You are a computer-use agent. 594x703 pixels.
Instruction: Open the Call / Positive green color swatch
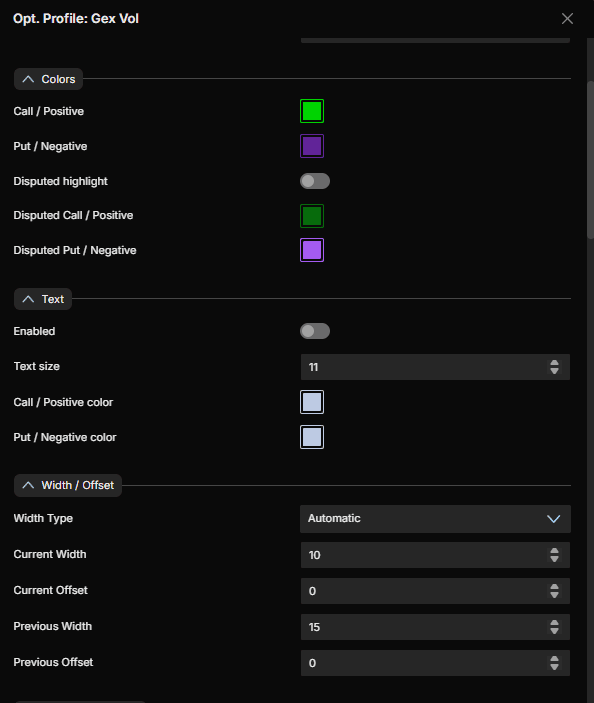click(312, 111)
